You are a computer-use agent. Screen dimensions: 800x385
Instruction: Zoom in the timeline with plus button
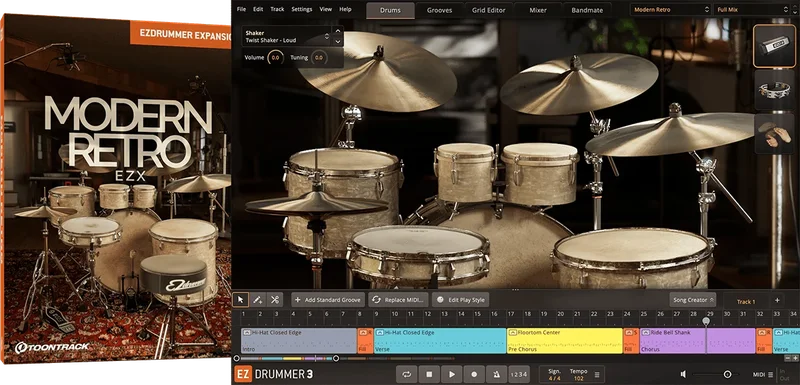click(795, 358)
